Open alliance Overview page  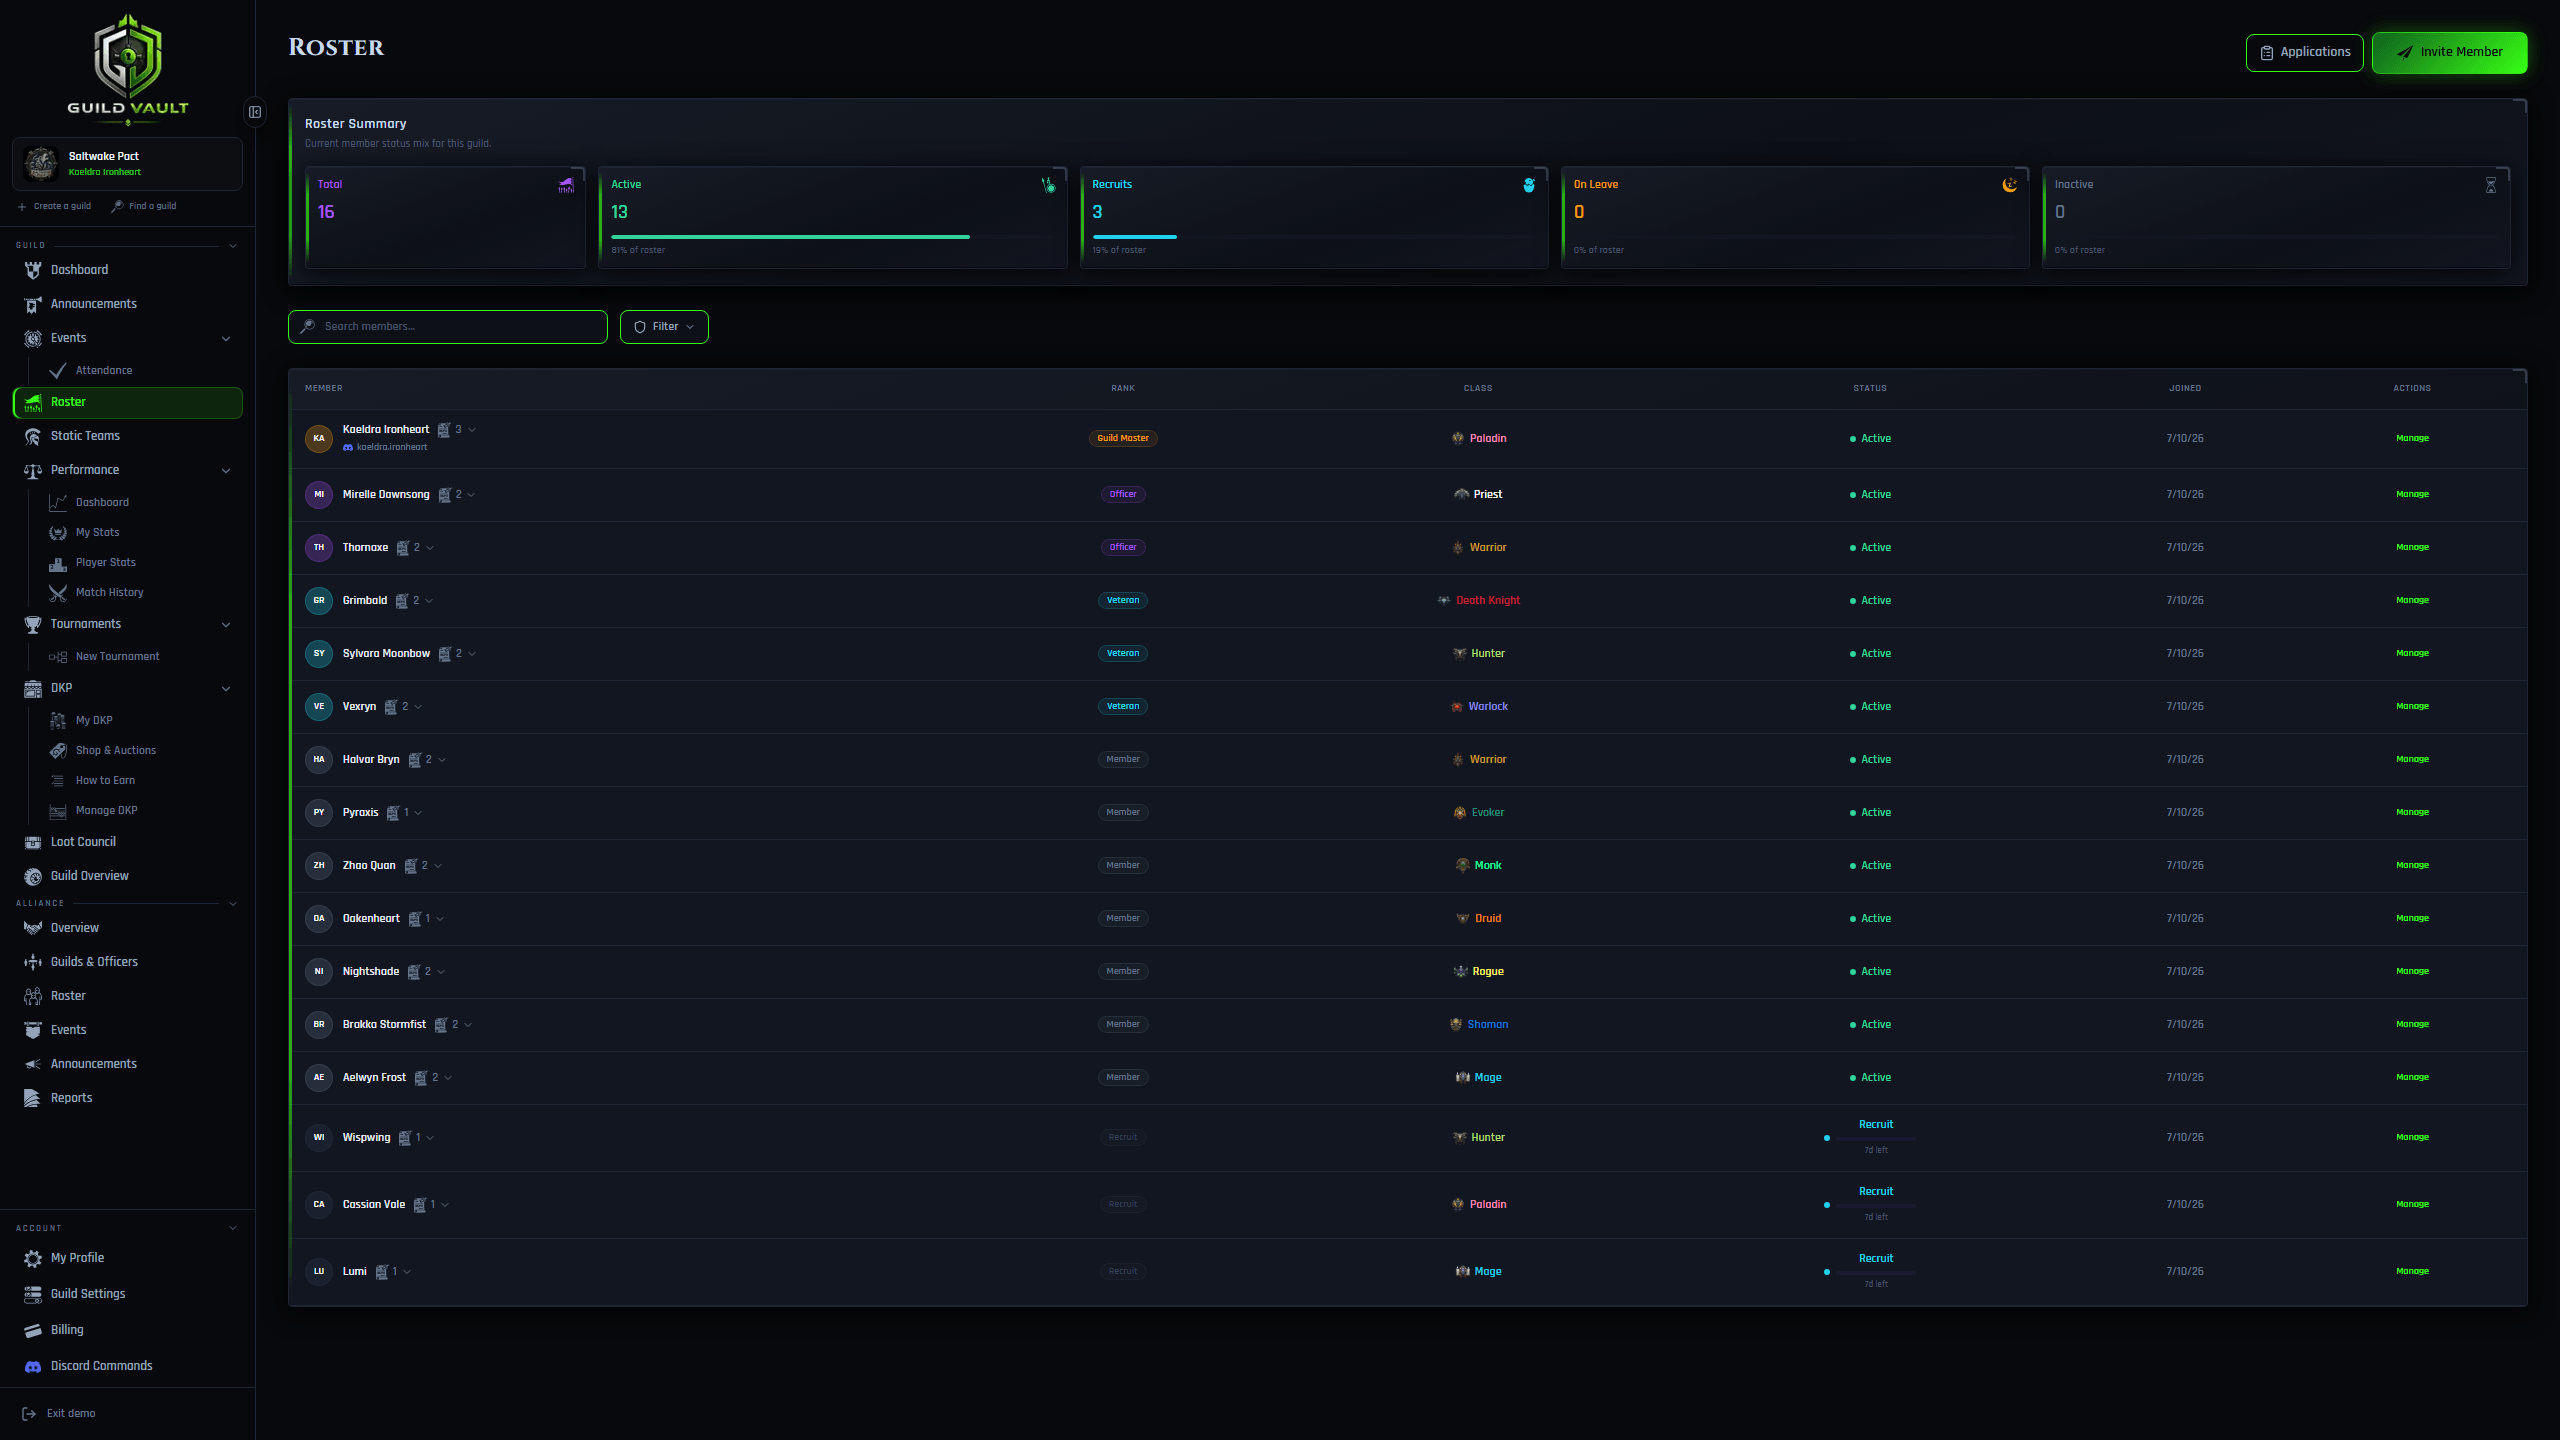(128, 928)
